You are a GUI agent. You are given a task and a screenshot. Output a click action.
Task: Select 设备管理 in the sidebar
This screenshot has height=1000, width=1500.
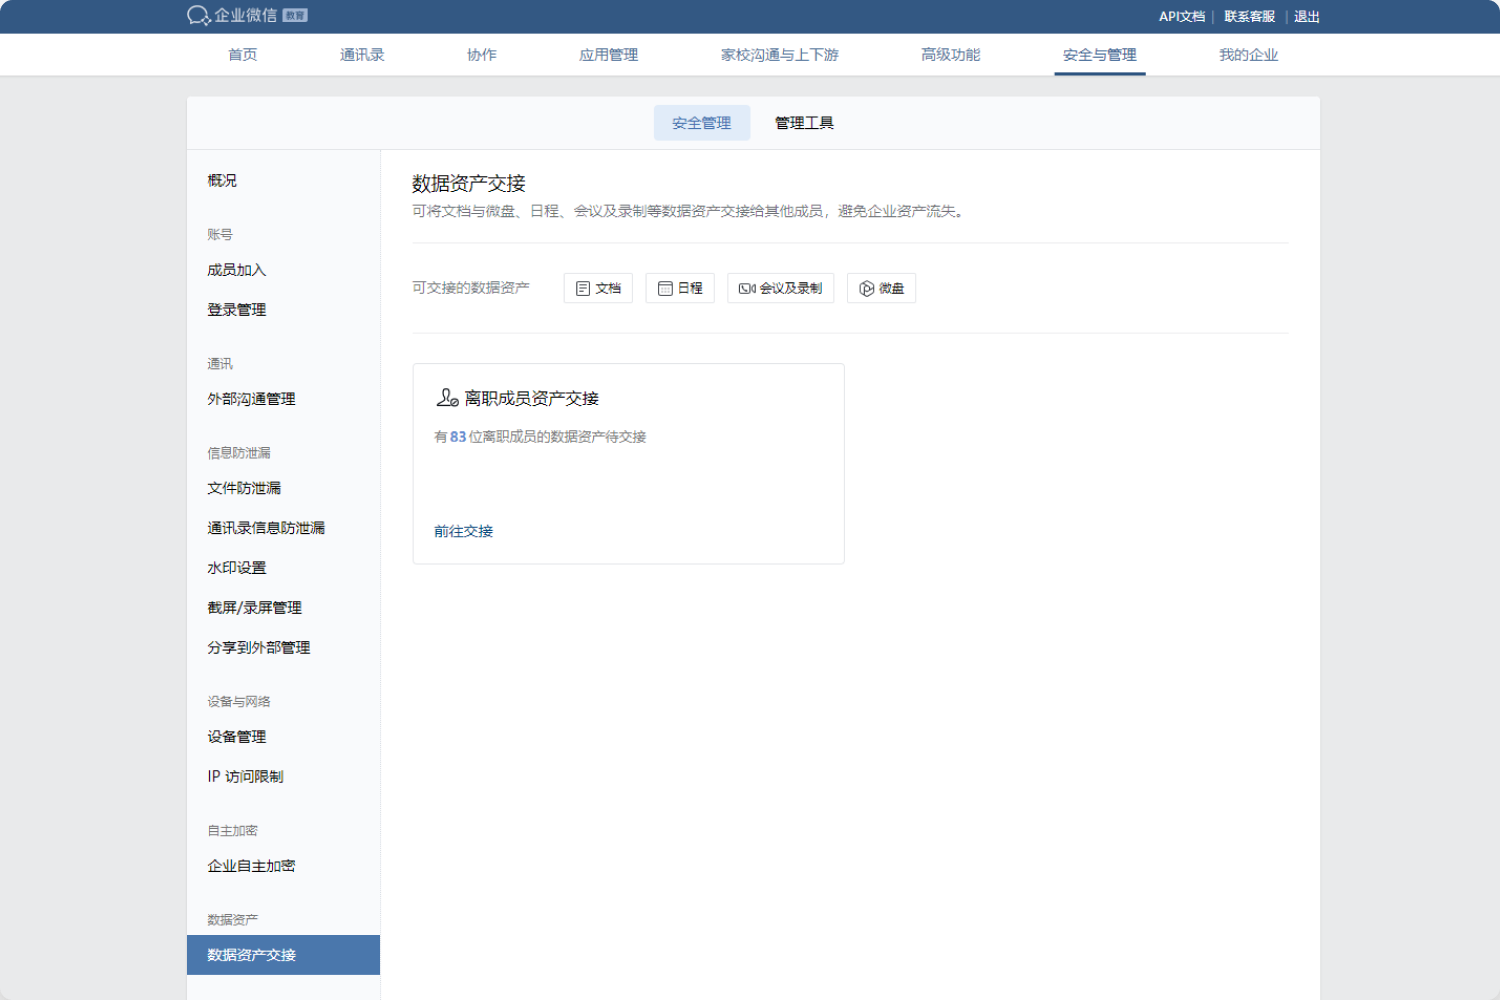(237, 737)
